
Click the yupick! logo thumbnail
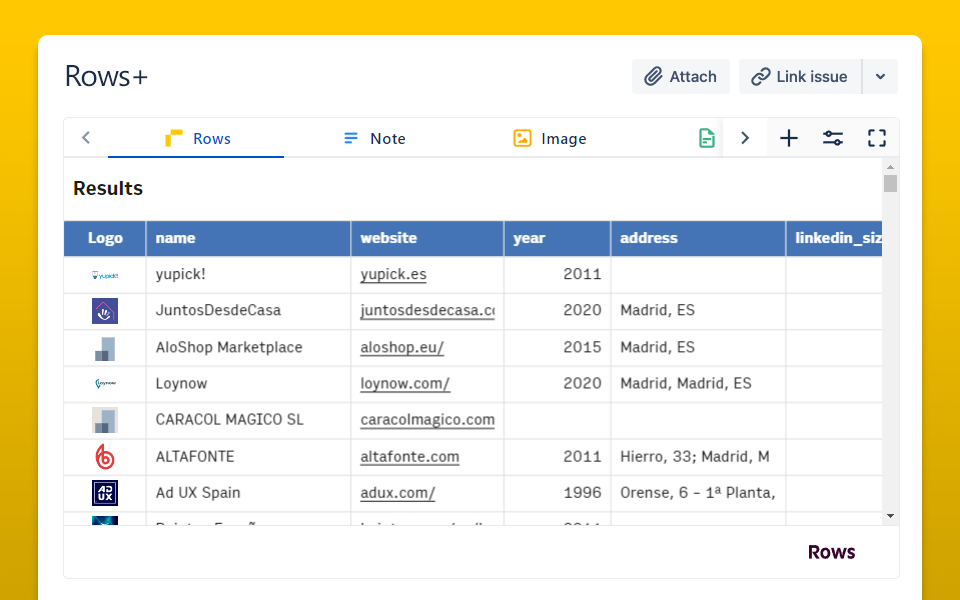(105, 276)
